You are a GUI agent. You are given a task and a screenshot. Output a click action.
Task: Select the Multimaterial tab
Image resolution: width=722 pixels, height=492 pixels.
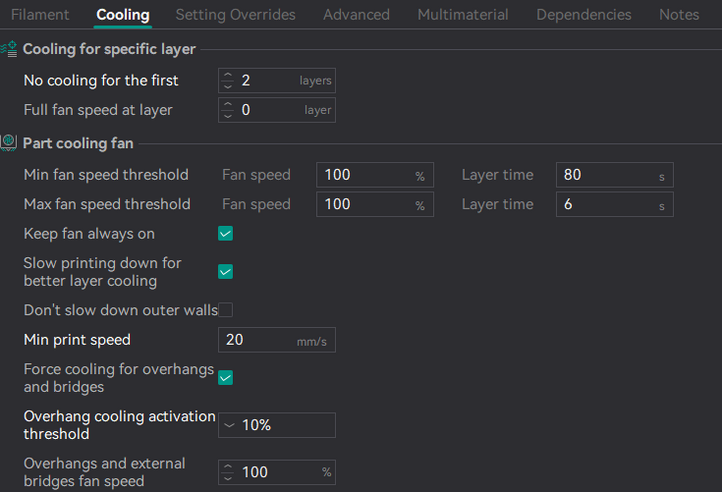click(462, 15)
